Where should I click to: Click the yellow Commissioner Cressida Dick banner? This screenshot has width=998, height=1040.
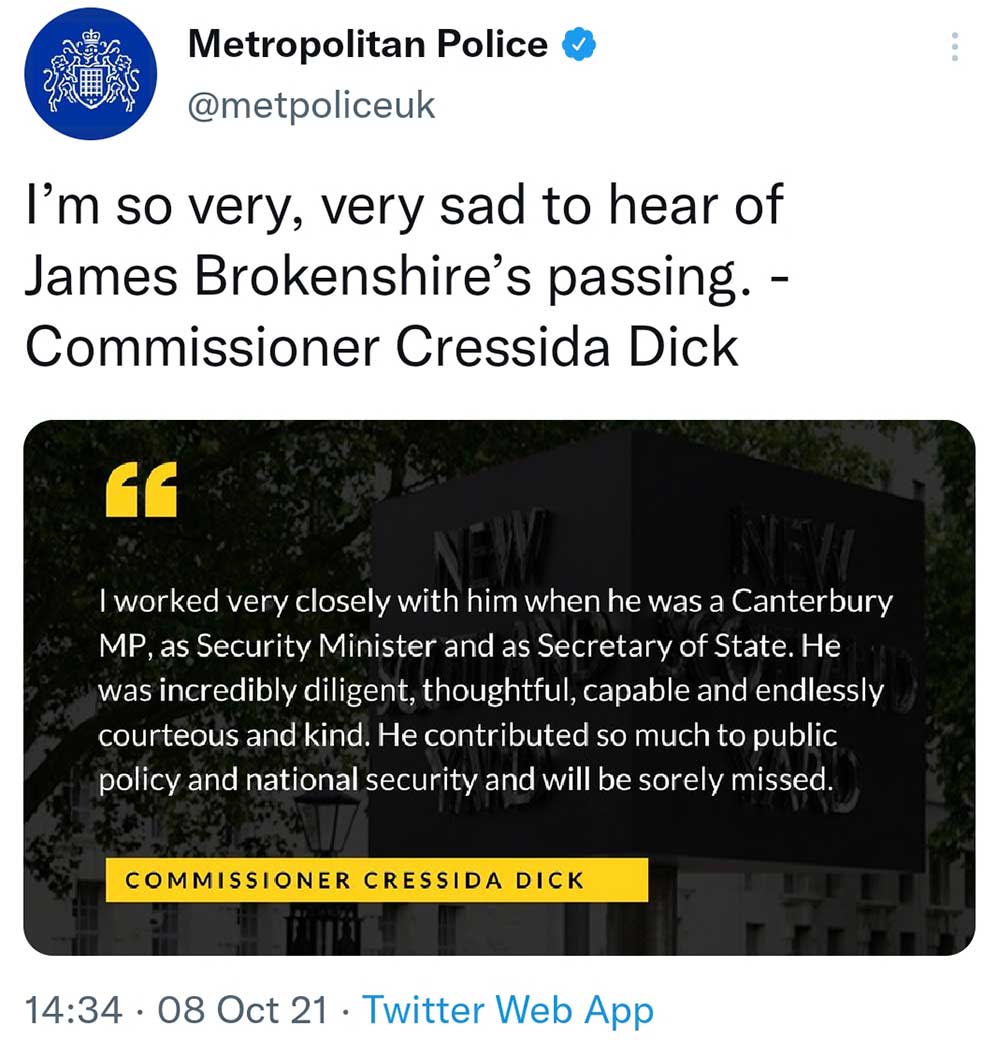pos(377,881)
